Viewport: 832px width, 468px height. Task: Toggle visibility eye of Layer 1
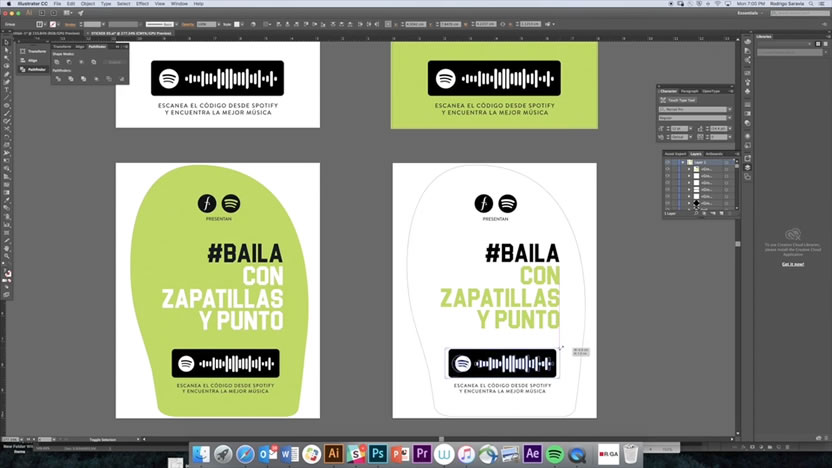click(x=668, y=162)
